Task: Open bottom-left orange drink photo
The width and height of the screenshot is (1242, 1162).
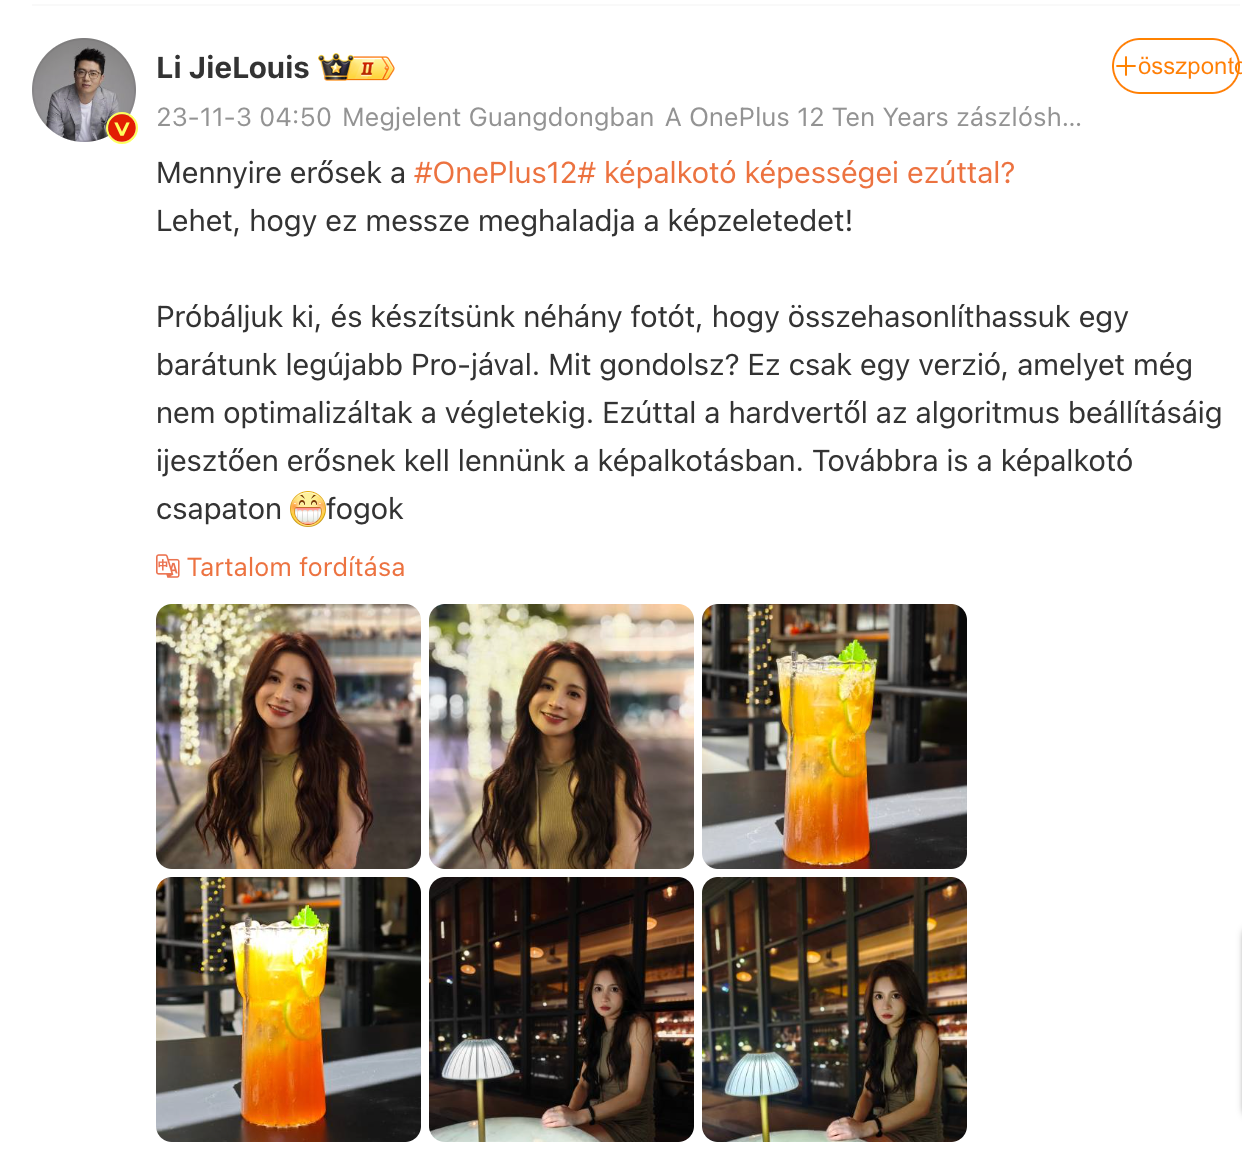Action: pyautogui.click(x=288, y=1009)
